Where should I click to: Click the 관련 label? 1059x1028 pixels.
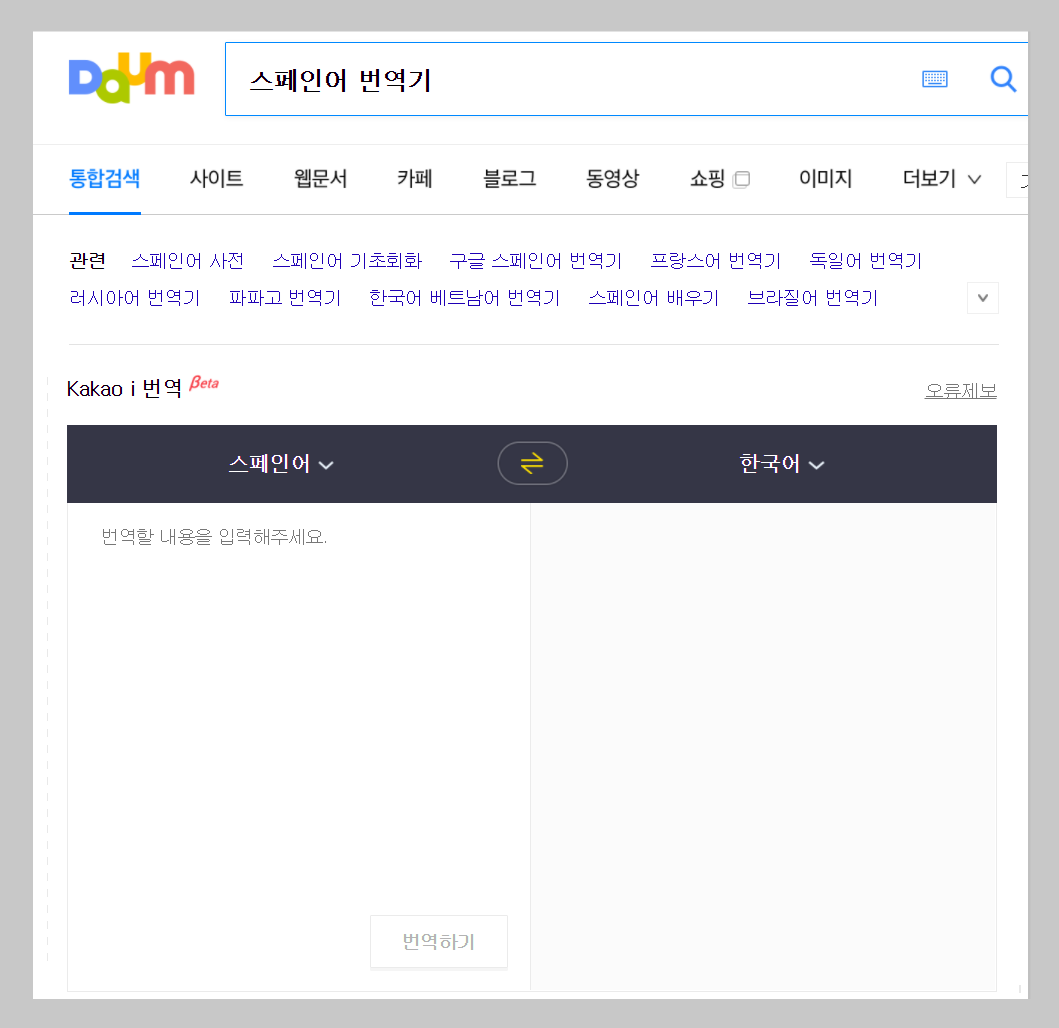[x=88, y=261]
